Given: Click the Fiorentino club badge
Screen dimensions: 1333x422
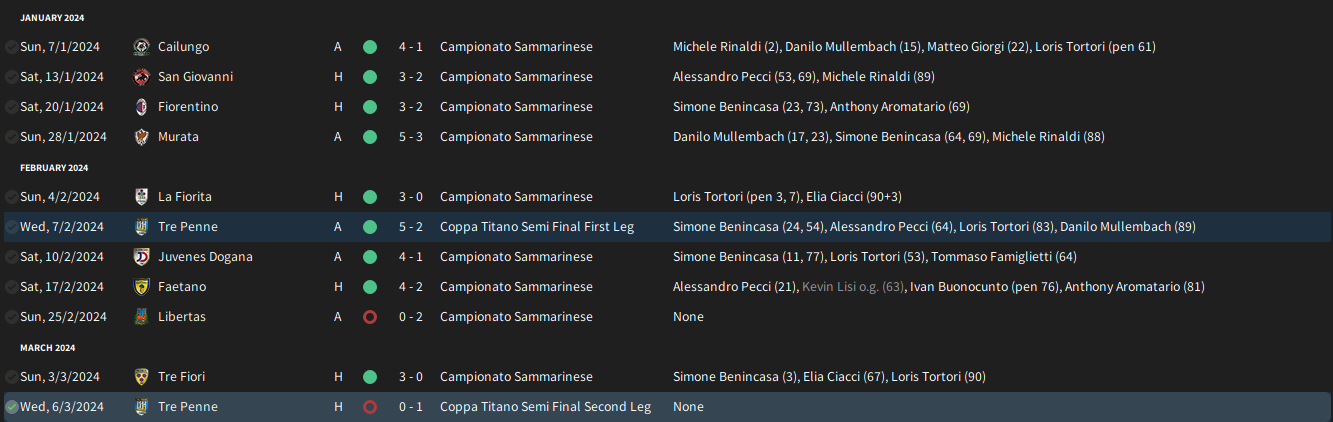Looking at the screenshot, I should pos(141,107).
